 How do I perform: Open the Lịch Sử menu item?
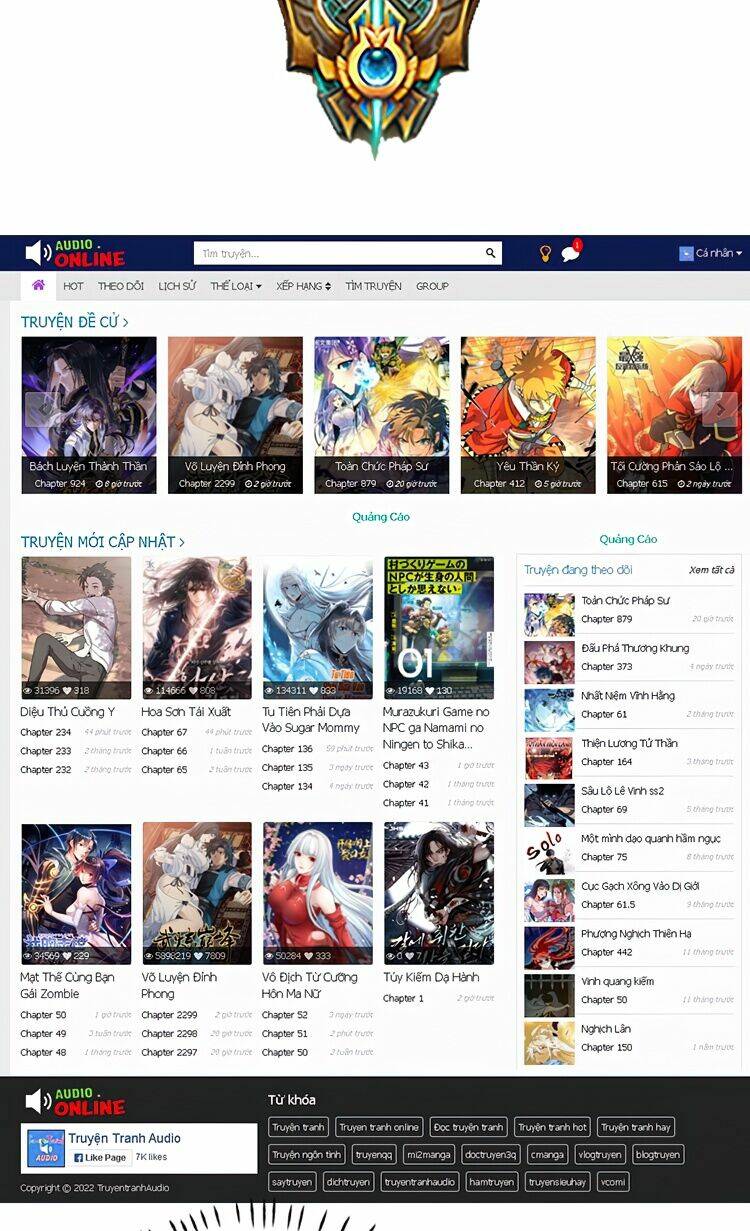[177, 287]
